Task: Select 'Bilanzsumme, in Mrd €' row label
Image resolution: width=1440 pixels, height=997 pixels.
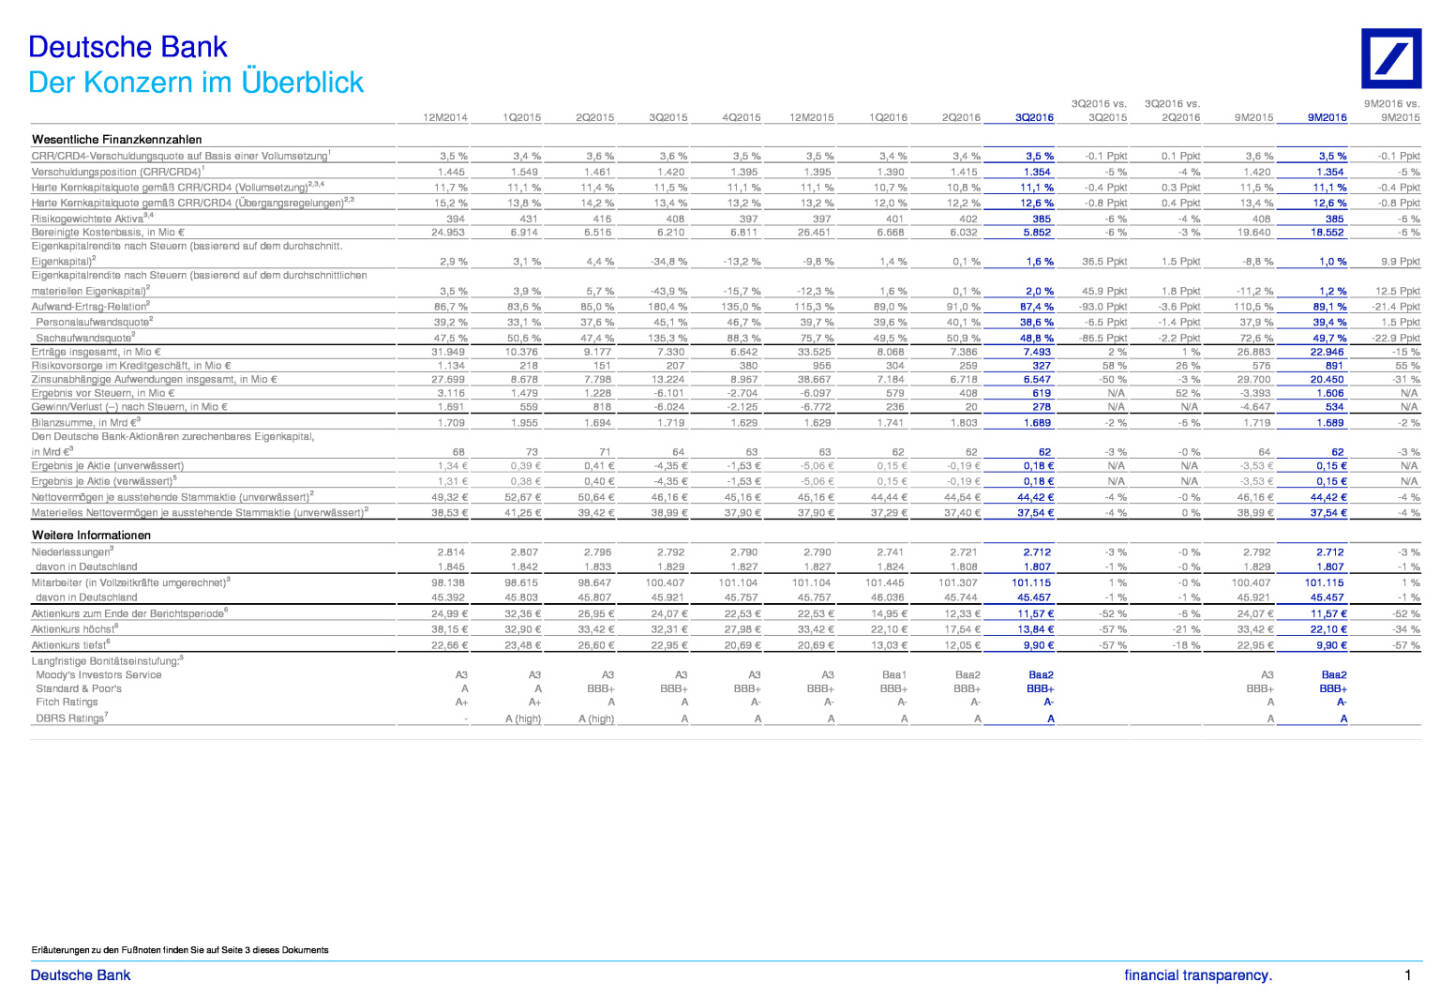Action: 86,423
